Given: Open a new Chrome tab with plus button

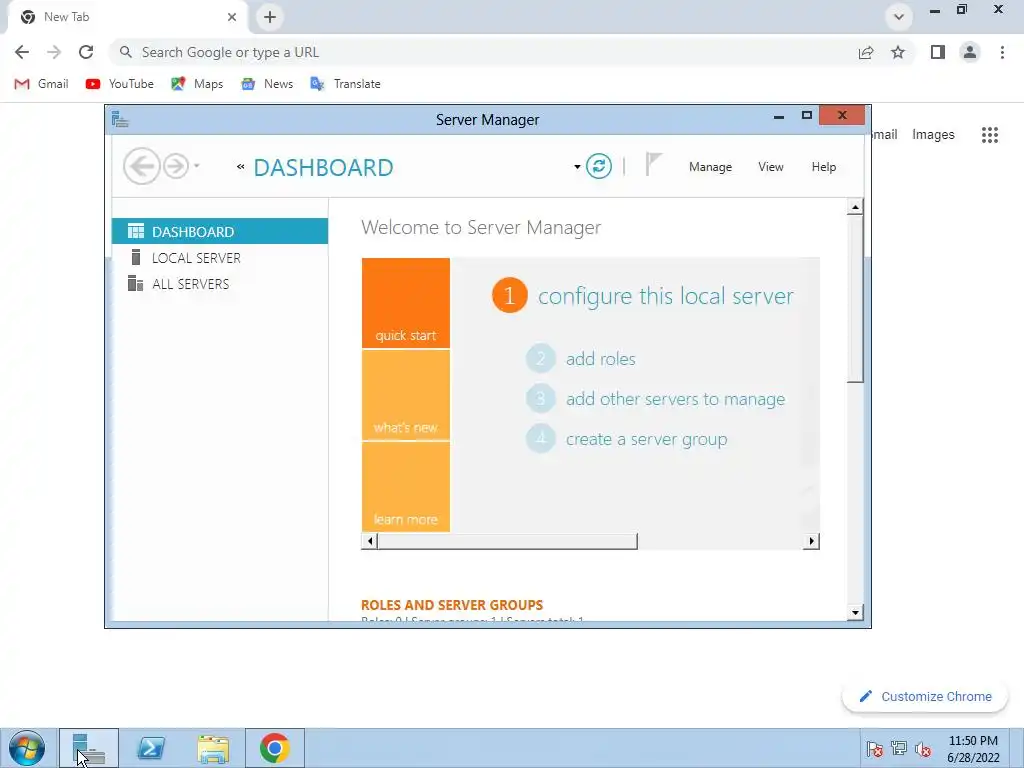Looking at the screenshot, I should pos(270,17).
